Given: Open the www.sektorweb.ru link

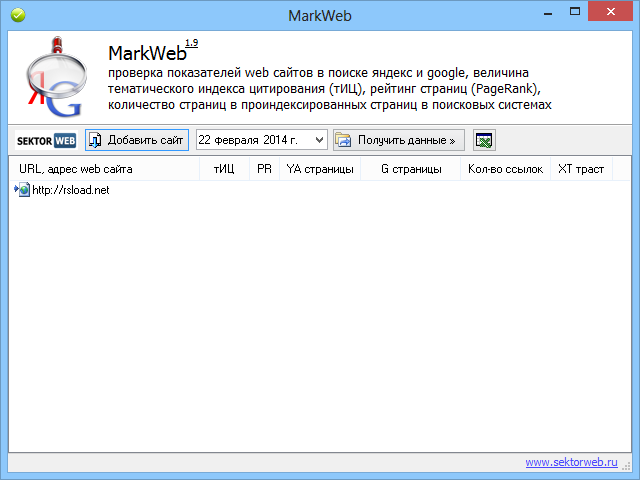Looking at the screenshot, I should [x=571, y=462].
